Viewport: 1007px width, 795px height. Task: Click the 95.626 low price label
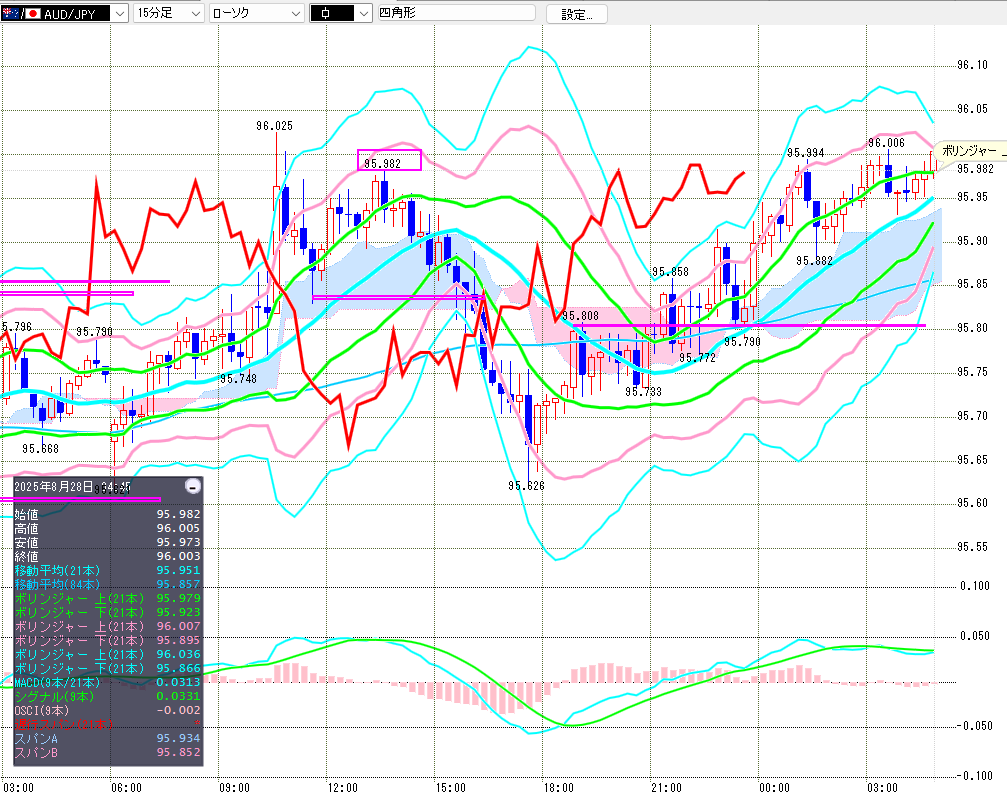[526, 486]
